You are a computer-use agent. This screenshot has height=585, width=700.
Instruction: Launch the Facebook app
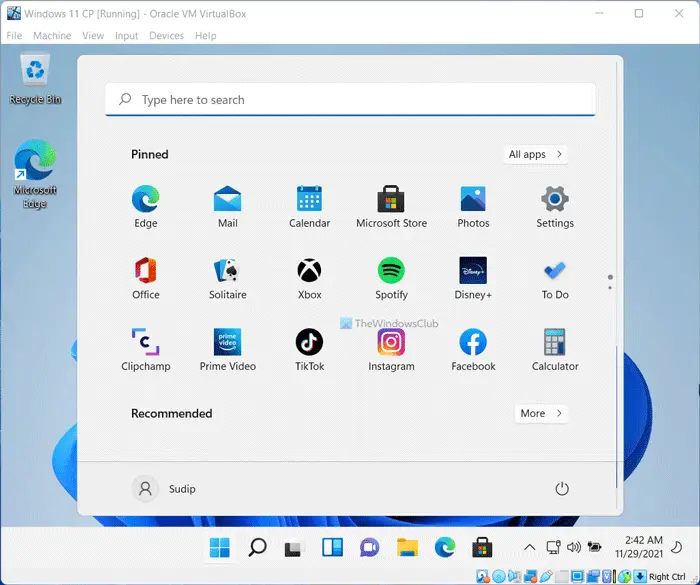[x=473, y=349]
